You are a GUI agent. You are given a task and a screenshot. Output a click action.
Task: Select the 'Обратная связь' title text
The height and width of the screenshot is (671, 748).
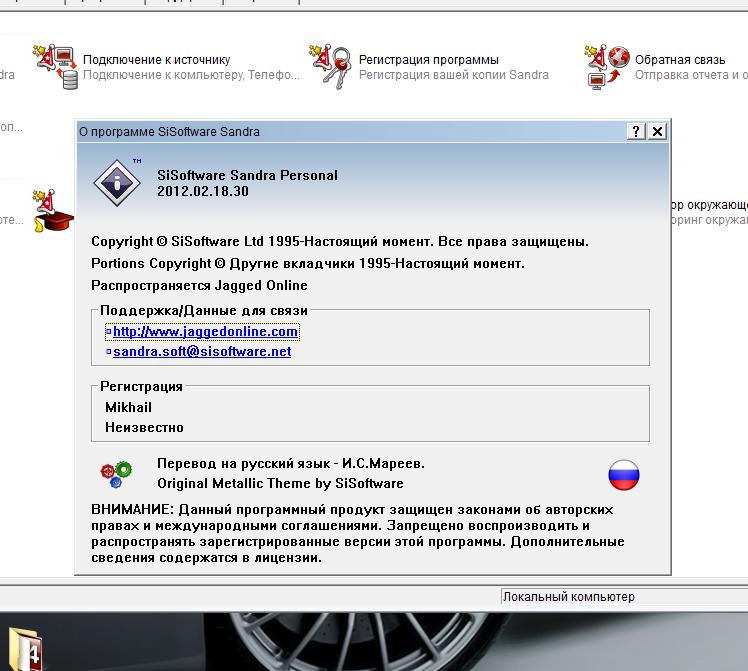click(680, 60)
